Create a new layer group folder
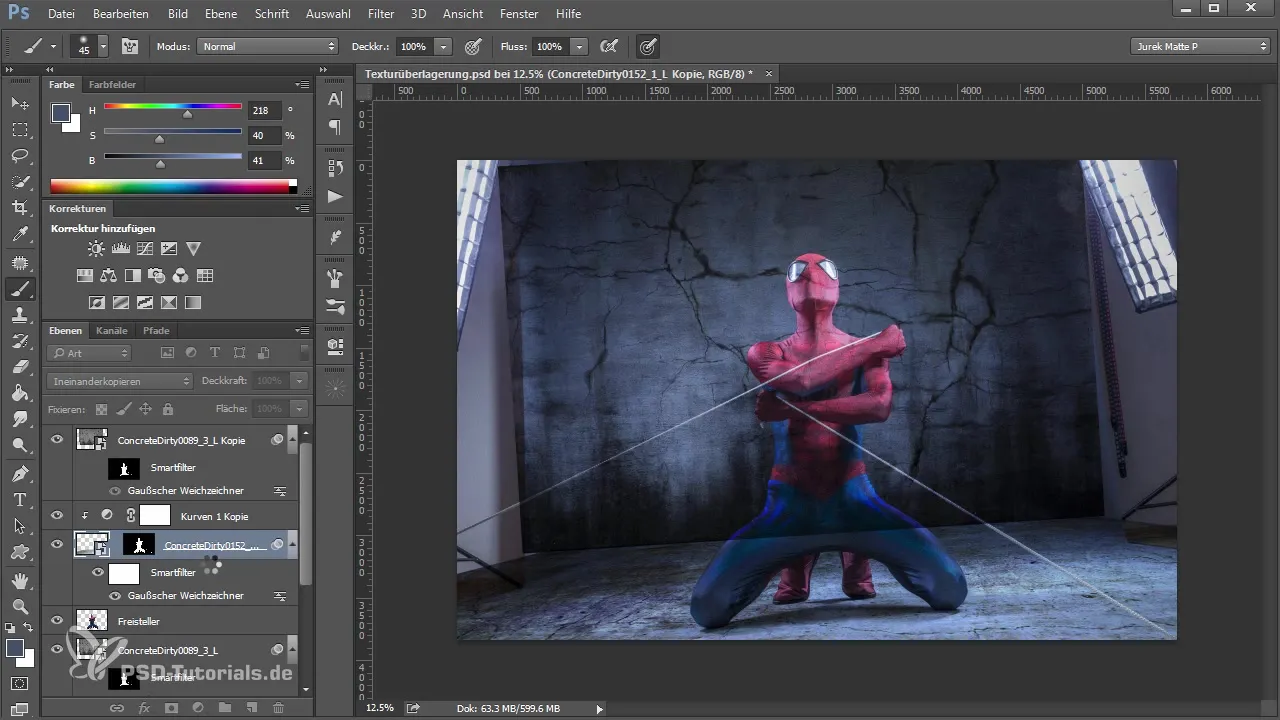This screenshot has width=1280, height=720. (225, 708)
